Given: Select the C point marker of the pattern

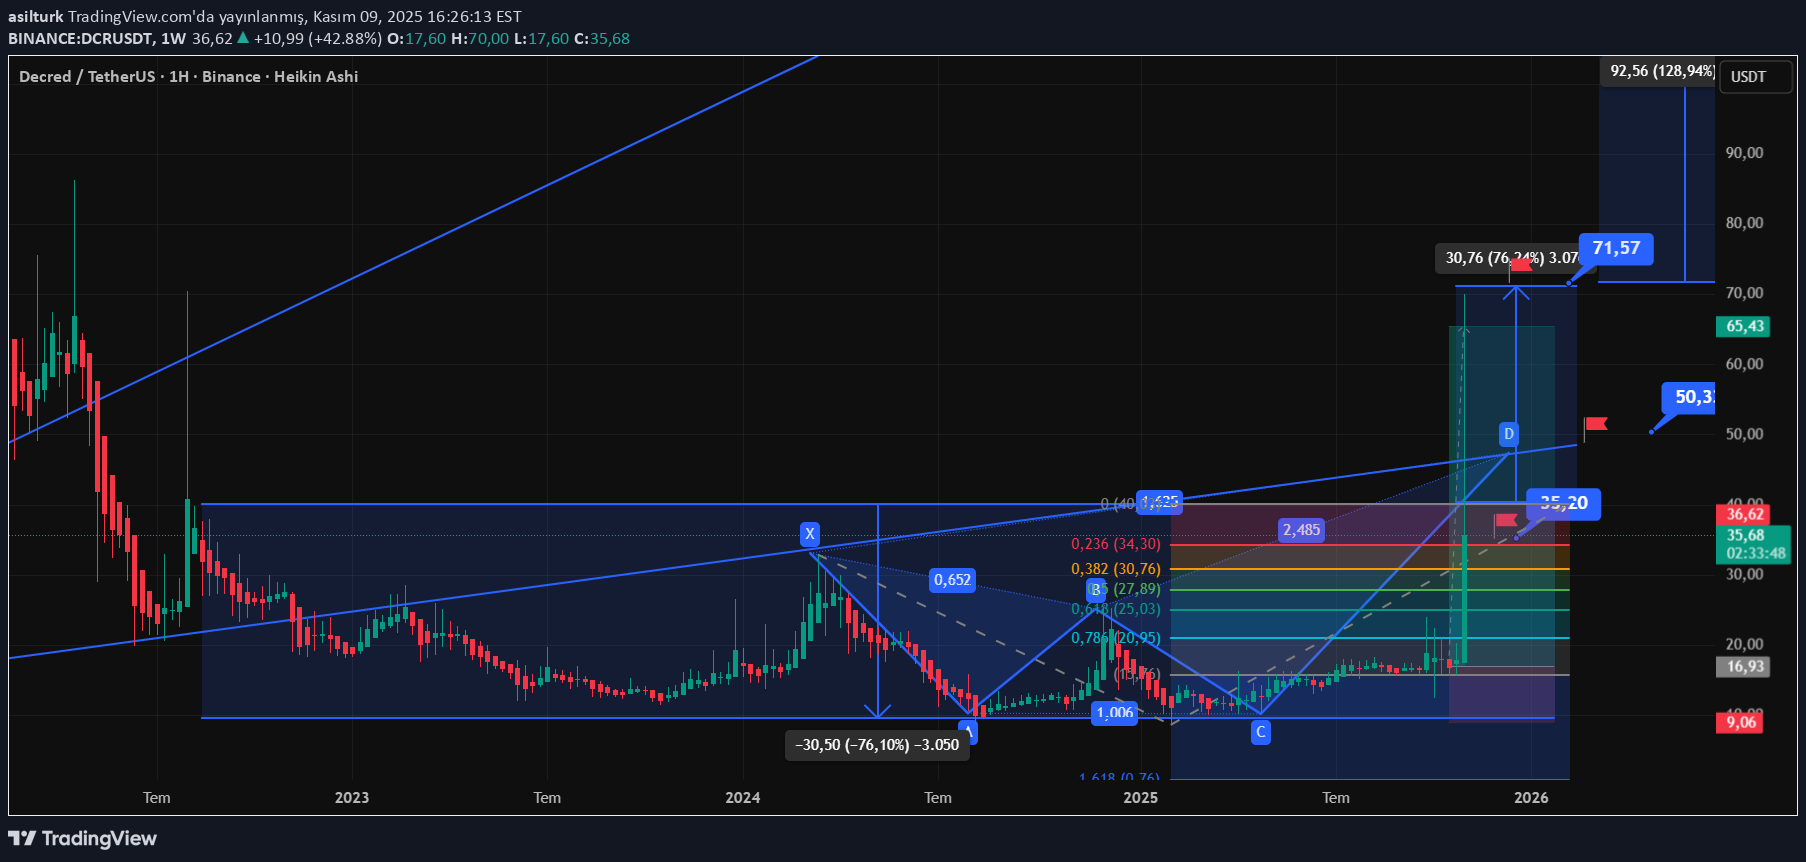Looking at the screenshot, I should tap(1260, 732).
